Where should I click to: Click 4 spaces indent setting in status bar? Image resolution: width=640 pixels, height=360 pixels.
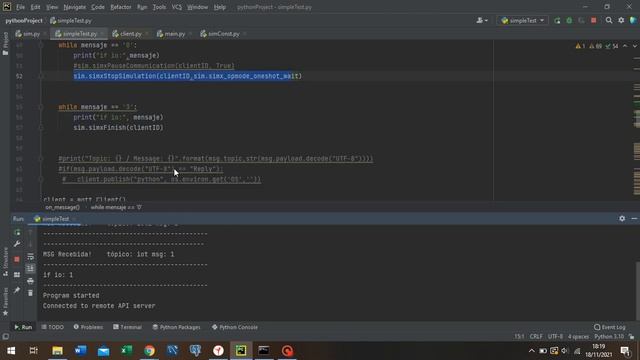578,337
